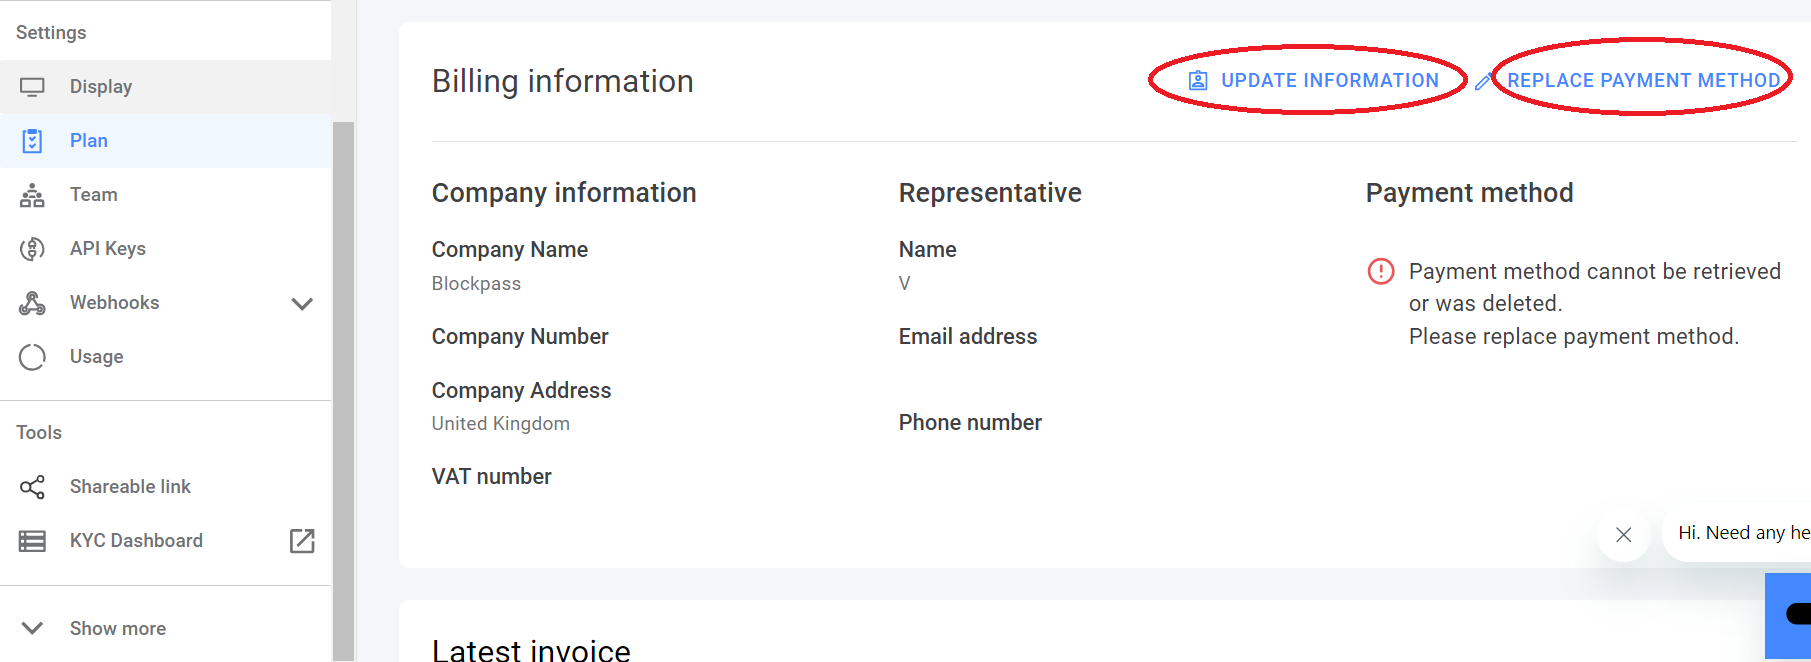Click the Webhooks icon in sidebar
The image size is (1811, 662).
coord(32,303)
